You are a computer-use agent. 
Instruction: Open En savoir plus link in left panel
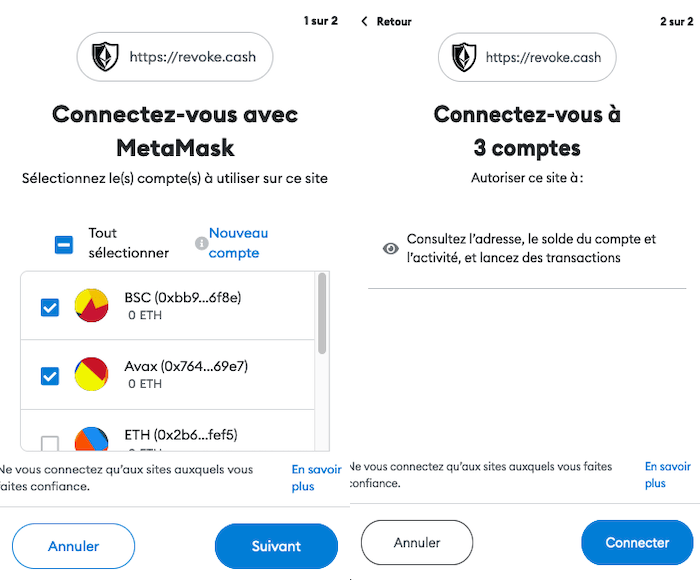pos(316,478)
